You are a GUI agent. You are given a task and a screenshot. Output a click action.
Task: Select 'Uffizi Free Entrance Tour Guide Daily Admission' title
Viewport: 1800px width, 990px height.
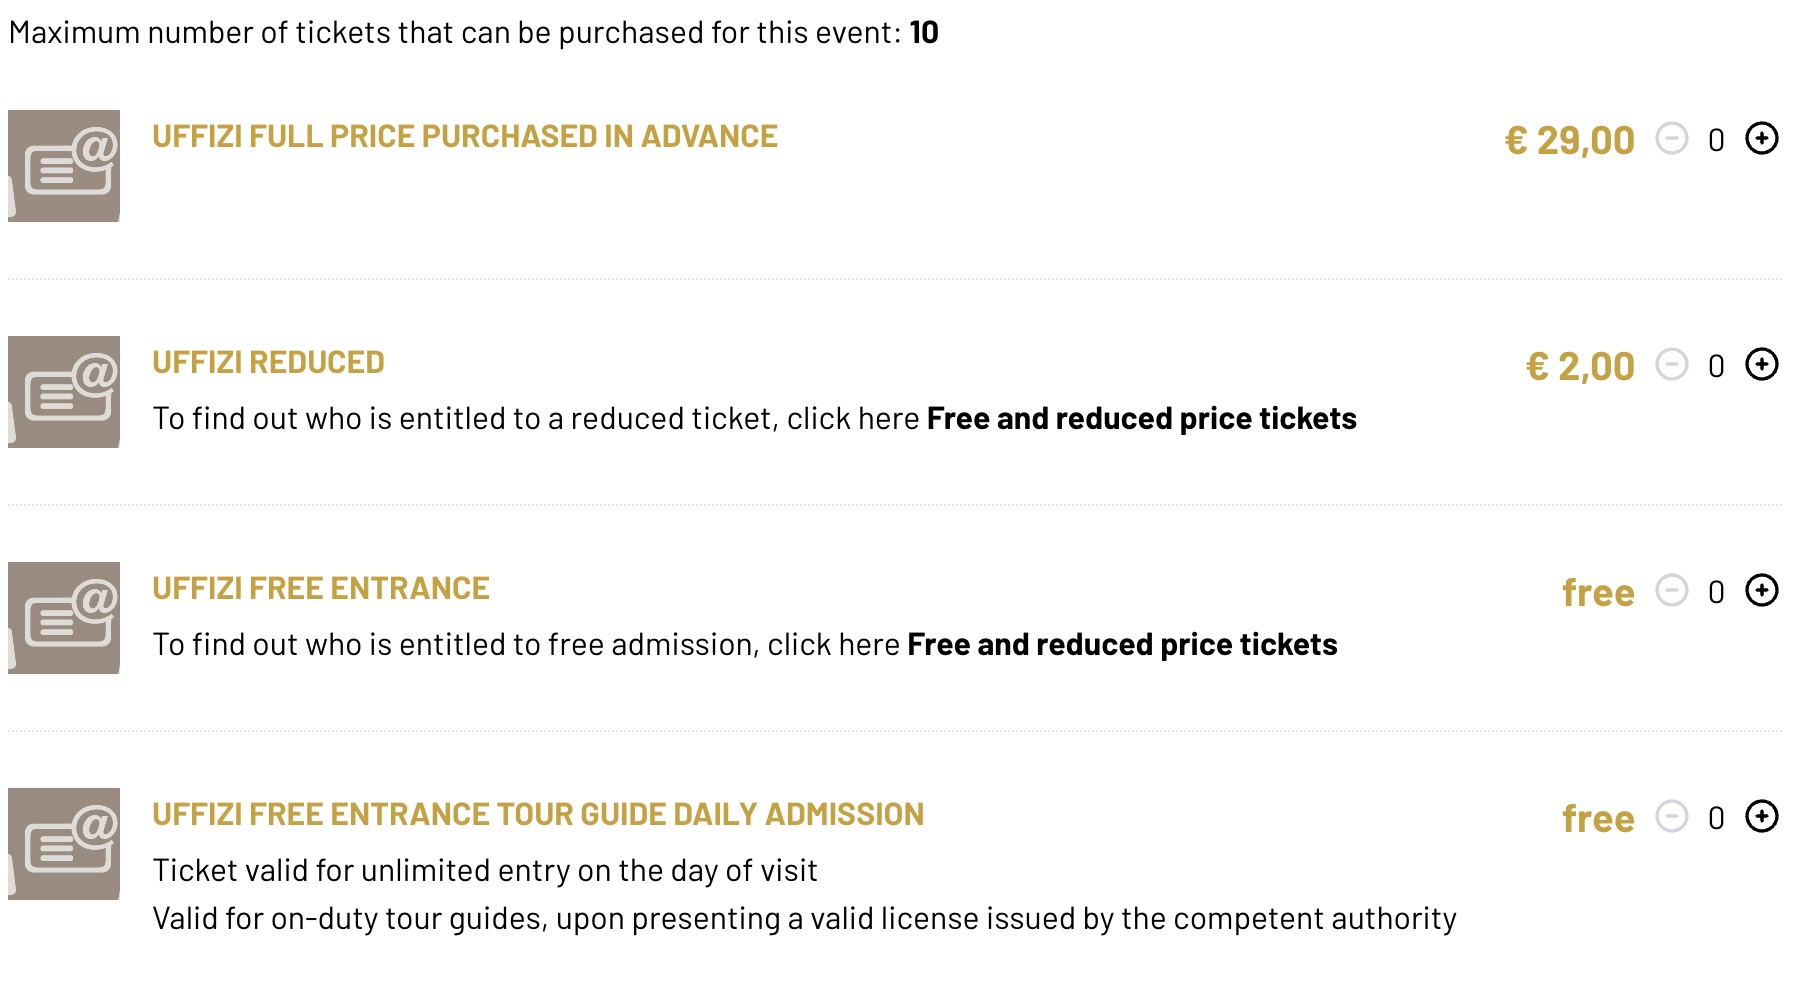click(x=537, y=814)
